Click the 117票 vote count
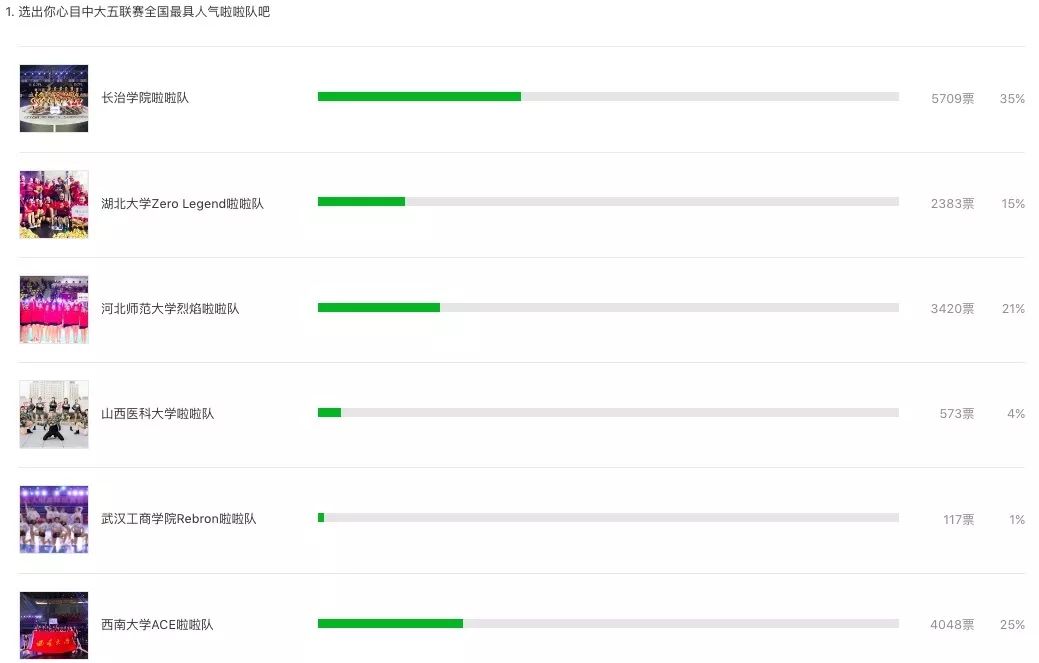This screenshot has height=663, width=1039. pos(958,520)
